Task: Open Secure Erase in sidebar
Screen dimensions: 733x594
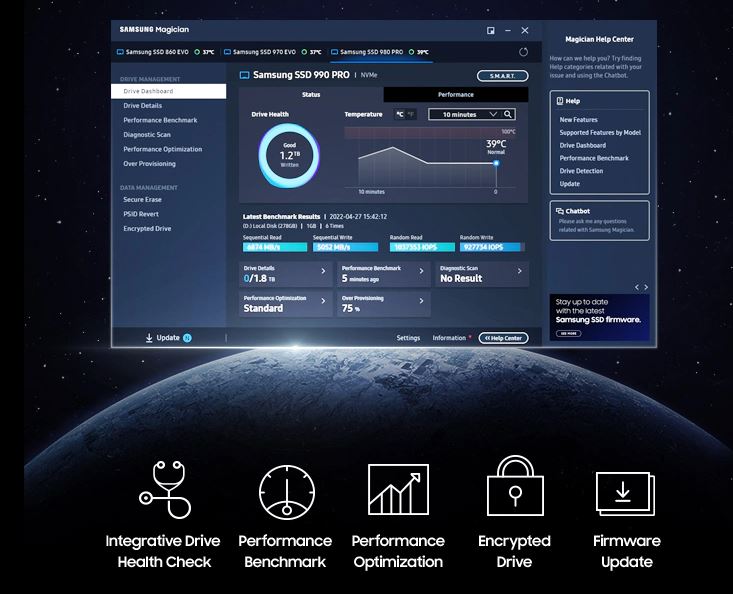Action: pyautogui.click(x=143, y=200)
